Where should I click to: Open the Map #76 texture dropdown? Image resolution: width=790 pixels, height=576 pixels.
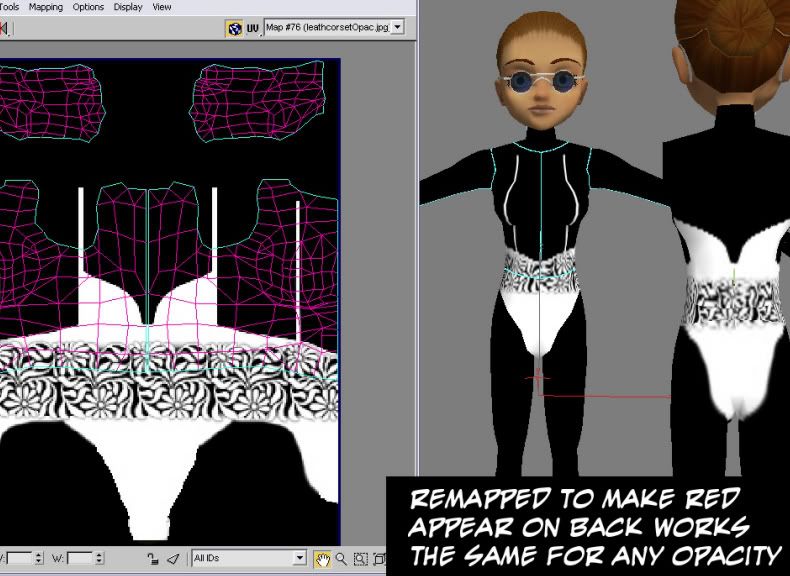[x=398, y=27]
